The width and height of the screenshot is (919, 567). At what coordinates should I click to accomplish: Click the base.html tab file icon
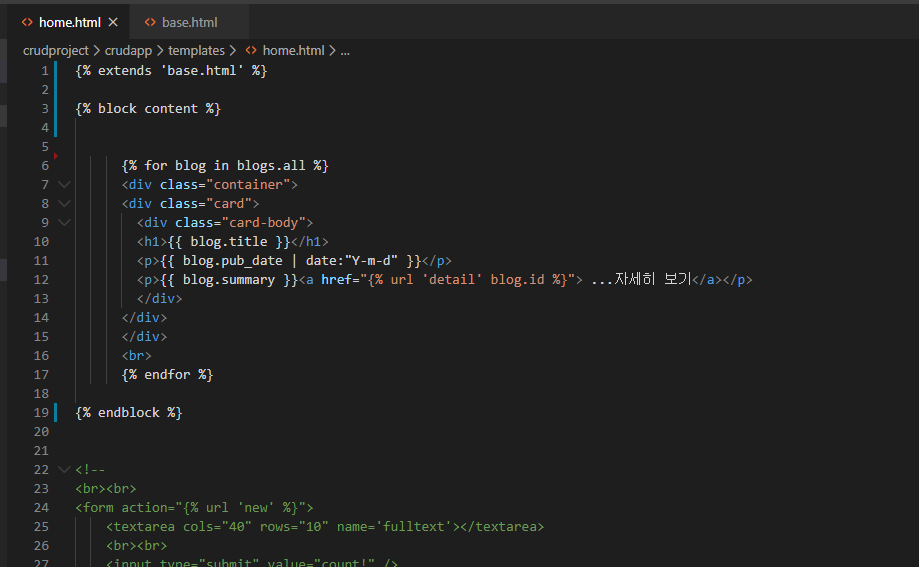pos(150,22)
